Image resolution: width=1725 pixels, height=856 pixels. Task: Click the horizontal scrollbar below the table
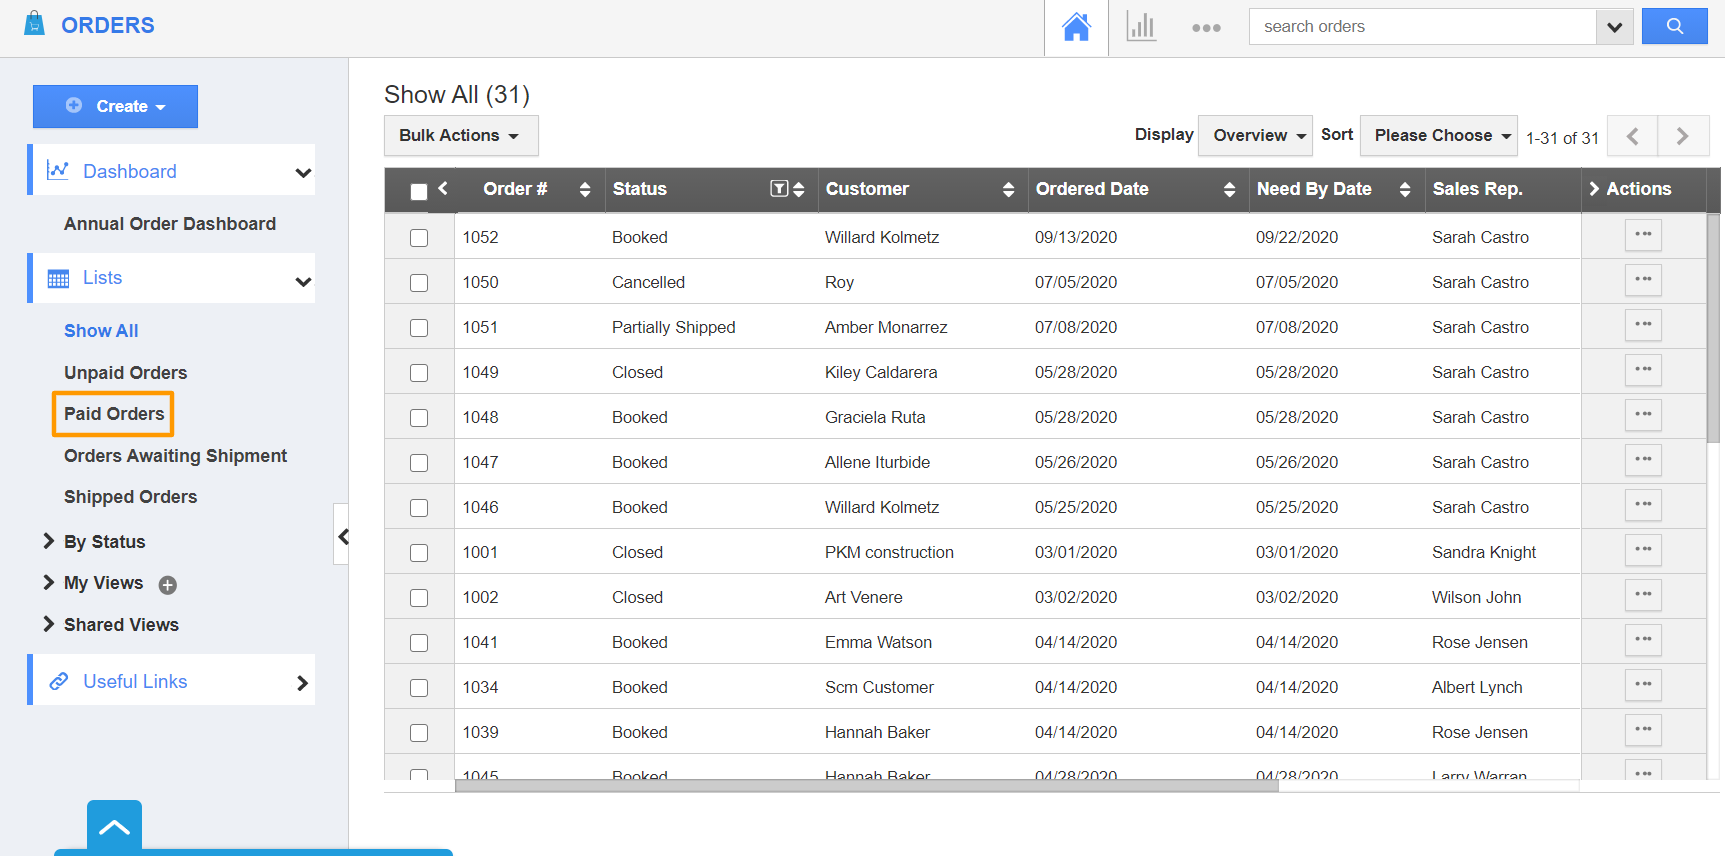[866, 786]
